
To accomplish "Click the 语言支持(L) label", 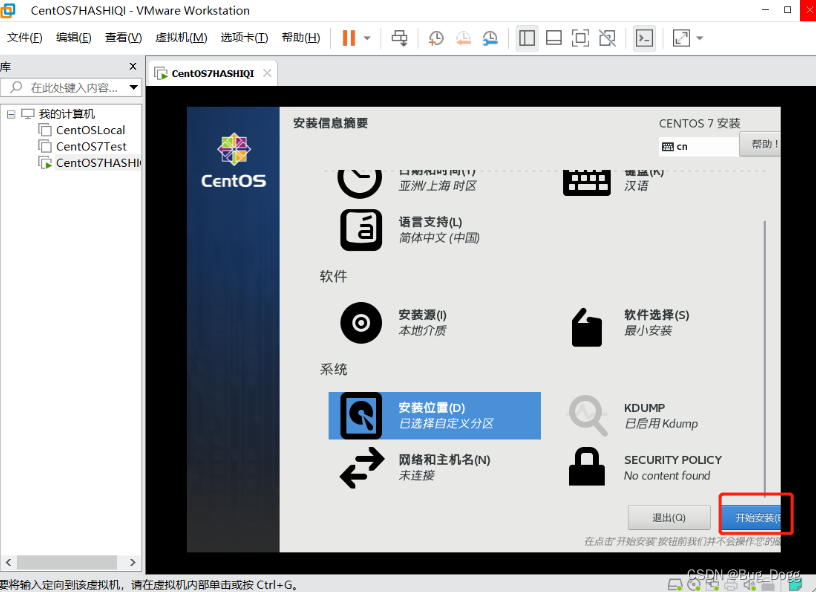I will click(x=430, y=222).
